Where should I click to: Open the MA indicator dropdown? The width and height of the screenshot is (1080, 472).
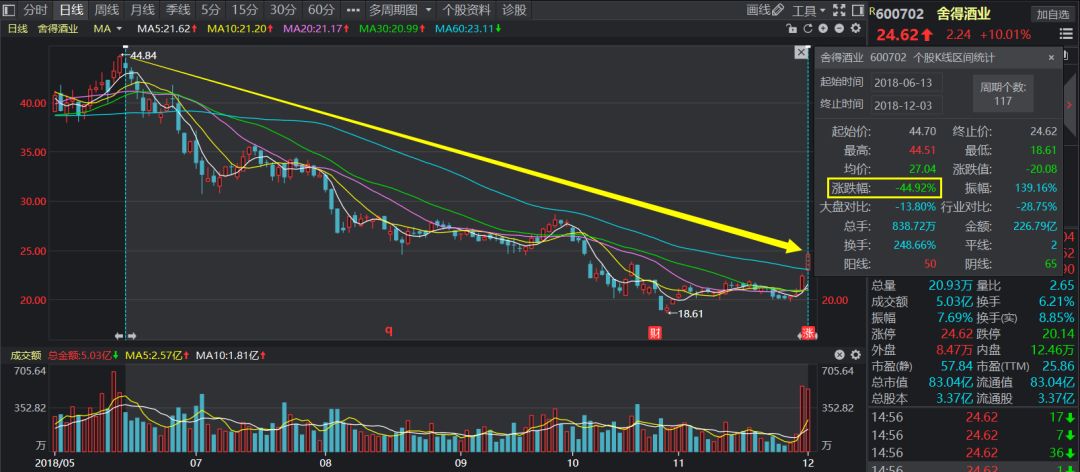107,28
